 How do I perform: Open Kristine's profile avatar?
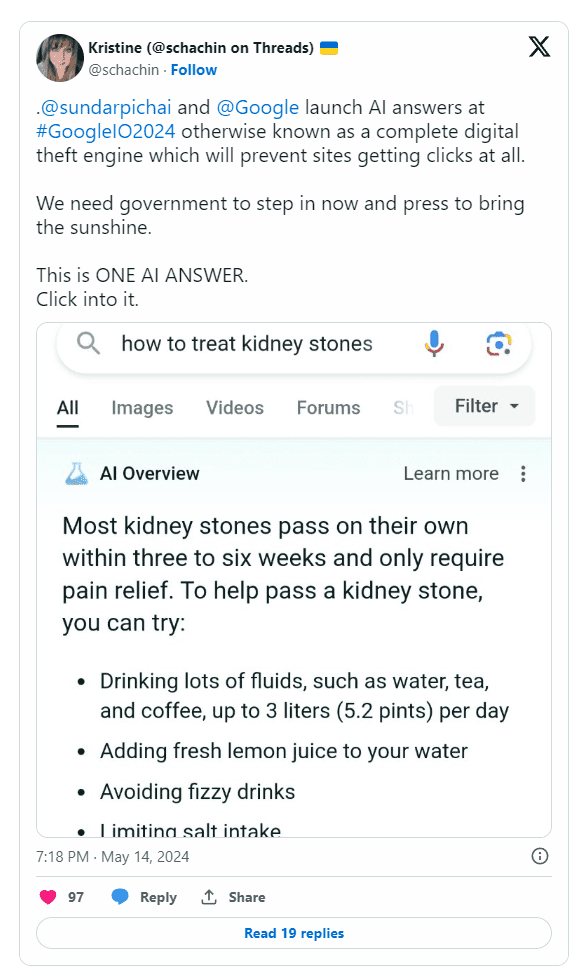tap(60, 58)
